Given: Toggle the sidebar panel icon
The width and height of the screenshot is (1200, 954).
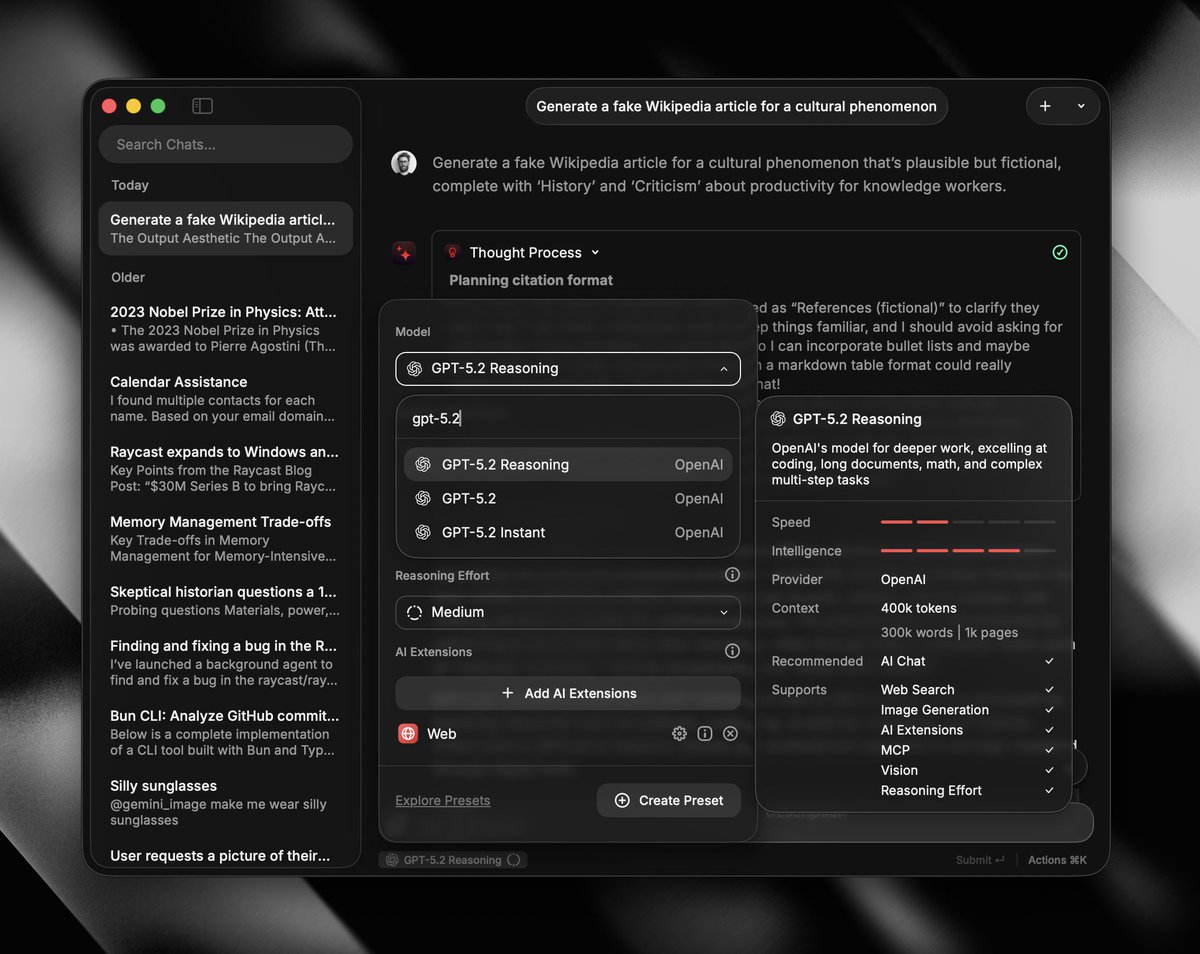Looking at the screenshot, I should pyautogui.click(x=202, y=106).
